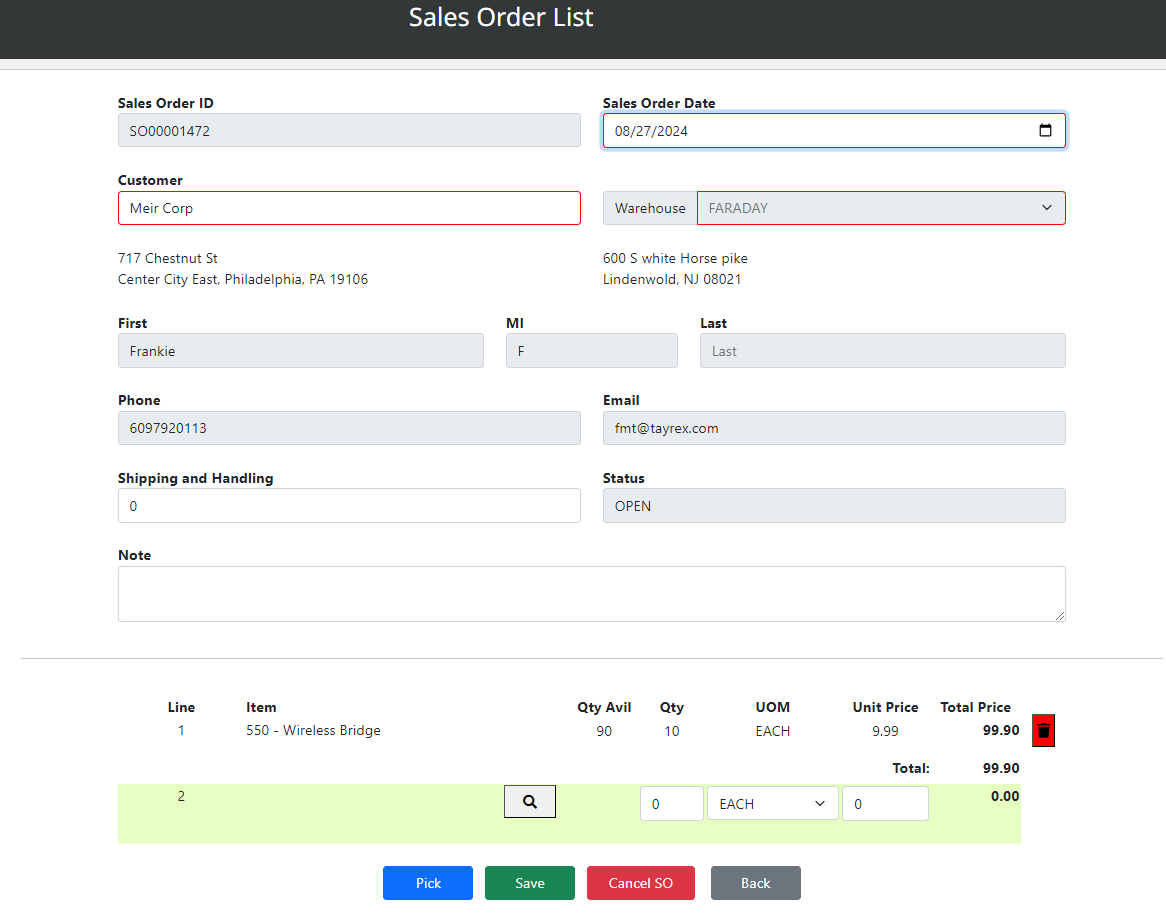1166x915 pixels.
Task: Click the Phone field 6097920113
Action: [x=349, y=428]
